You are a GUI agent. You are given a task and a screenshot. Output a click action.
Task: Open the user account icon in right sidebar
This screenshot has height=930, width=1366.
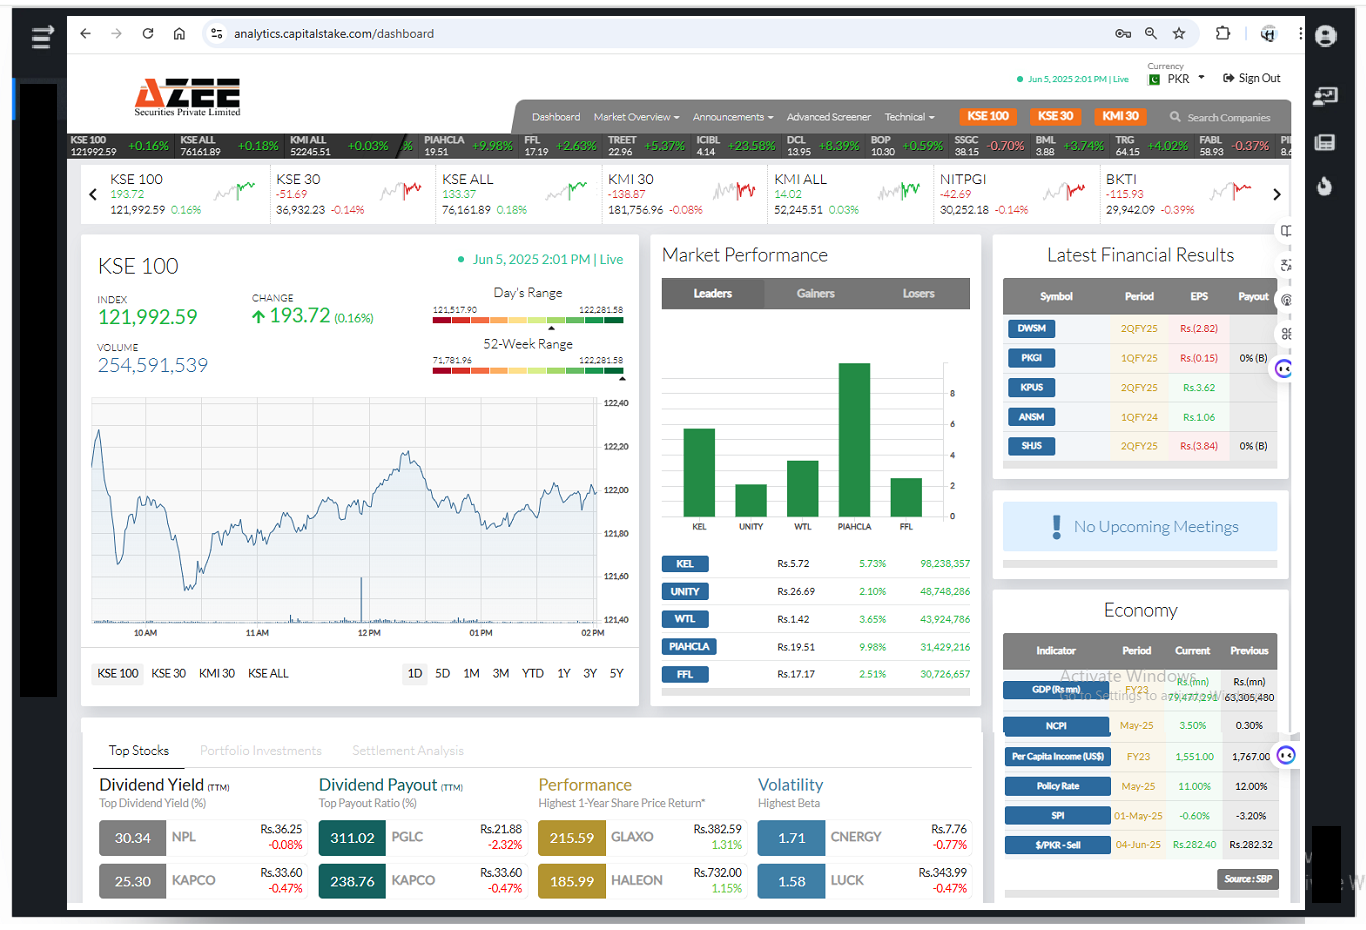coord(1326,37)
